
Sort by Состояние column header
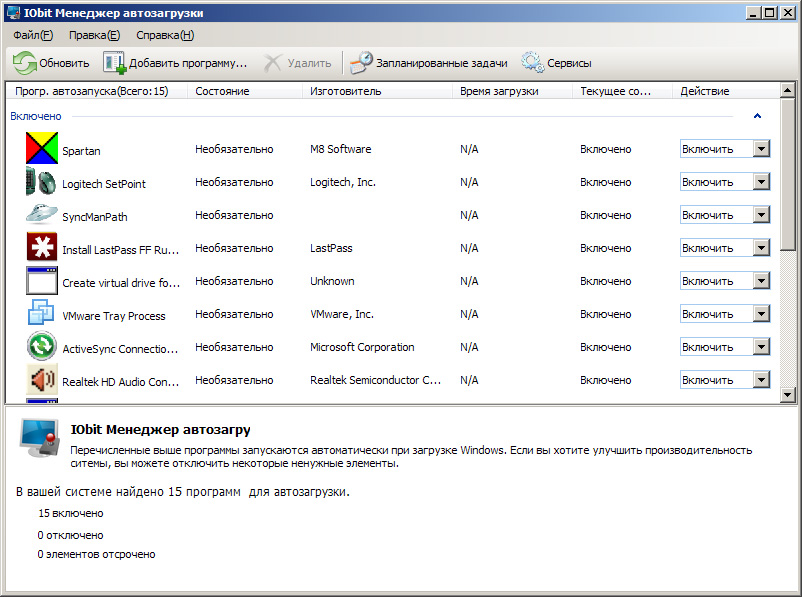[244, 91]
